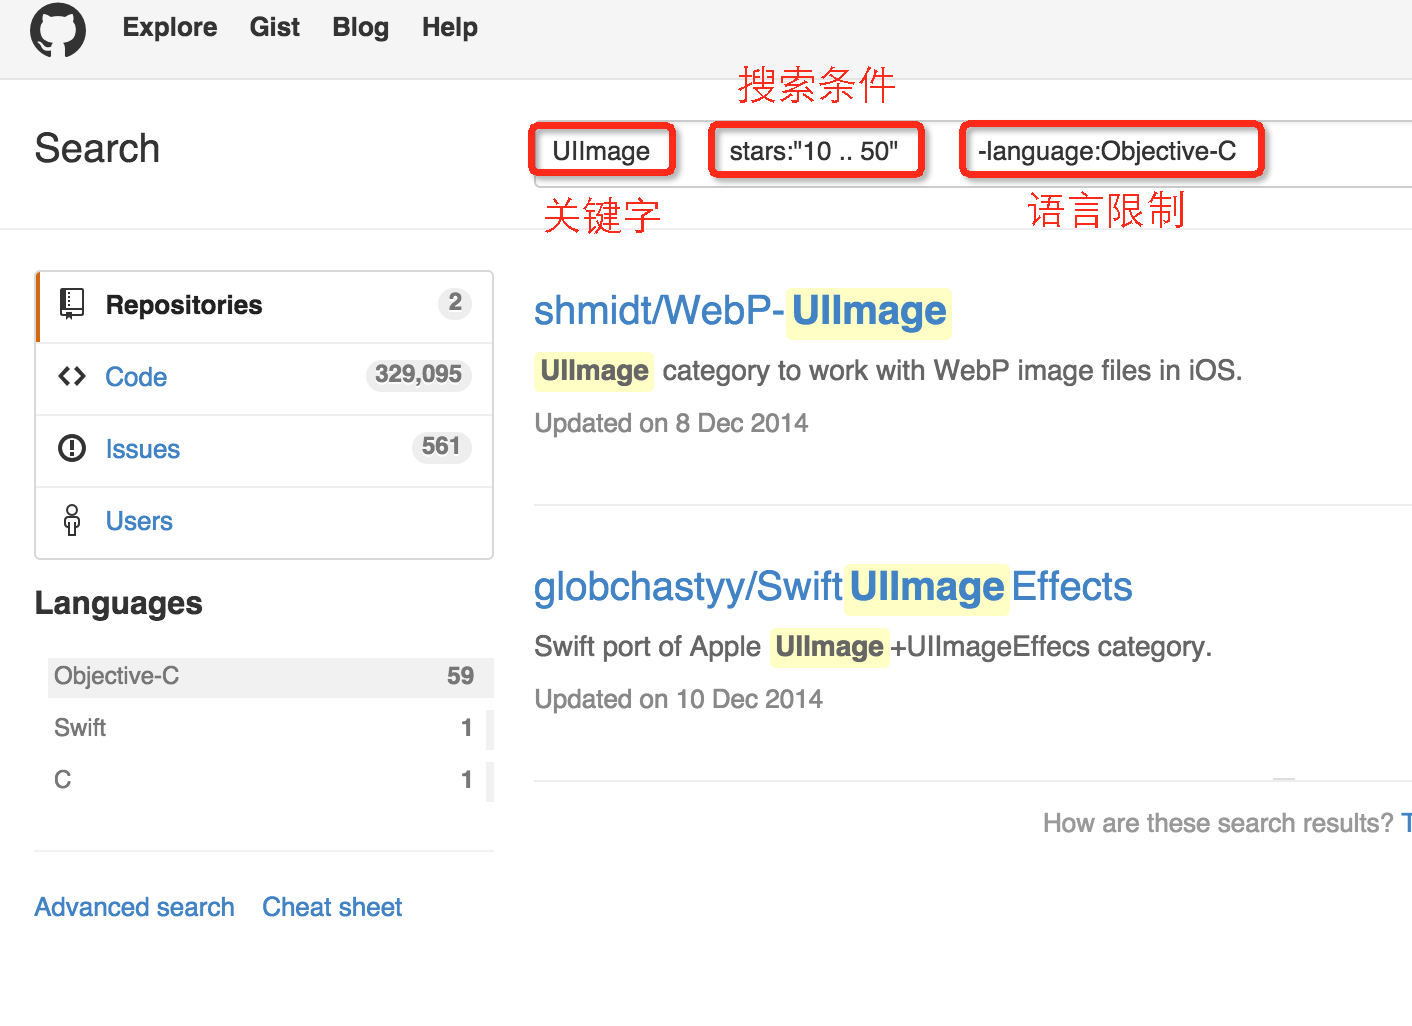
Task: Click the Issues count badge 561
Action: pos(441,447)
